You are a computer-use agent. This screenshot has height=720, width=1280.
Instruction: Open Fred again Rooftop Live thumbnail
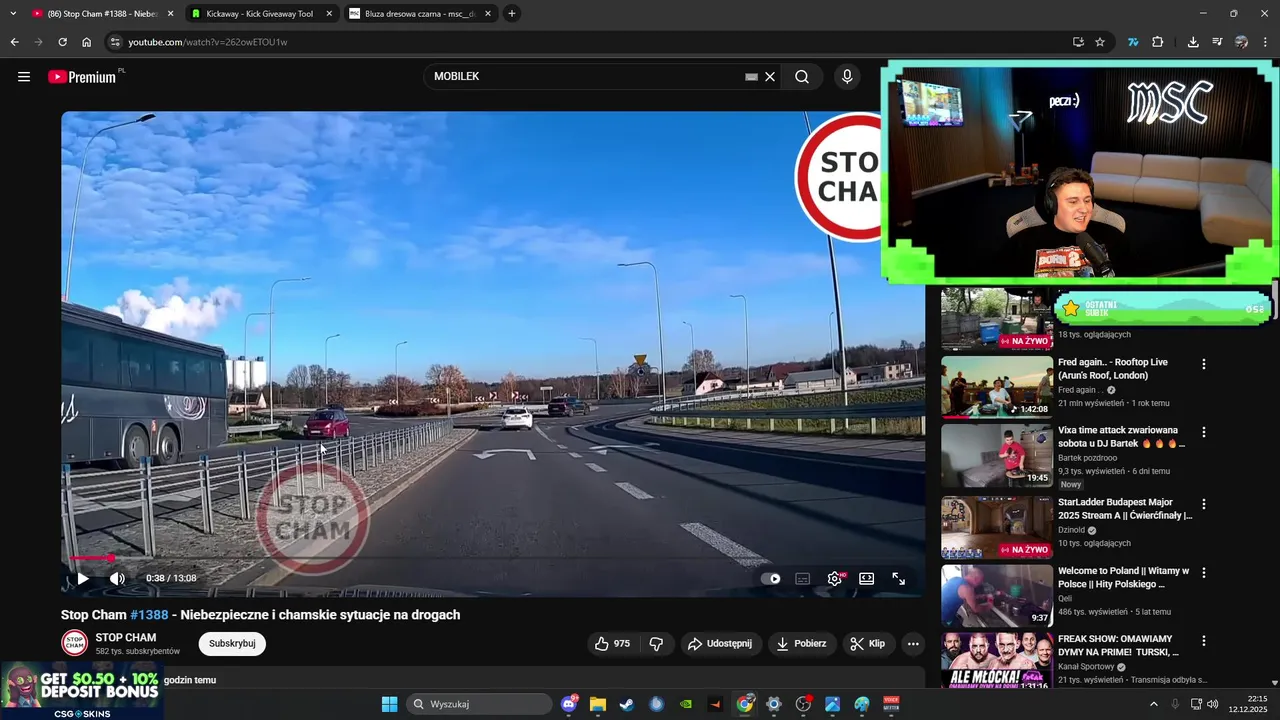point(996,387)
